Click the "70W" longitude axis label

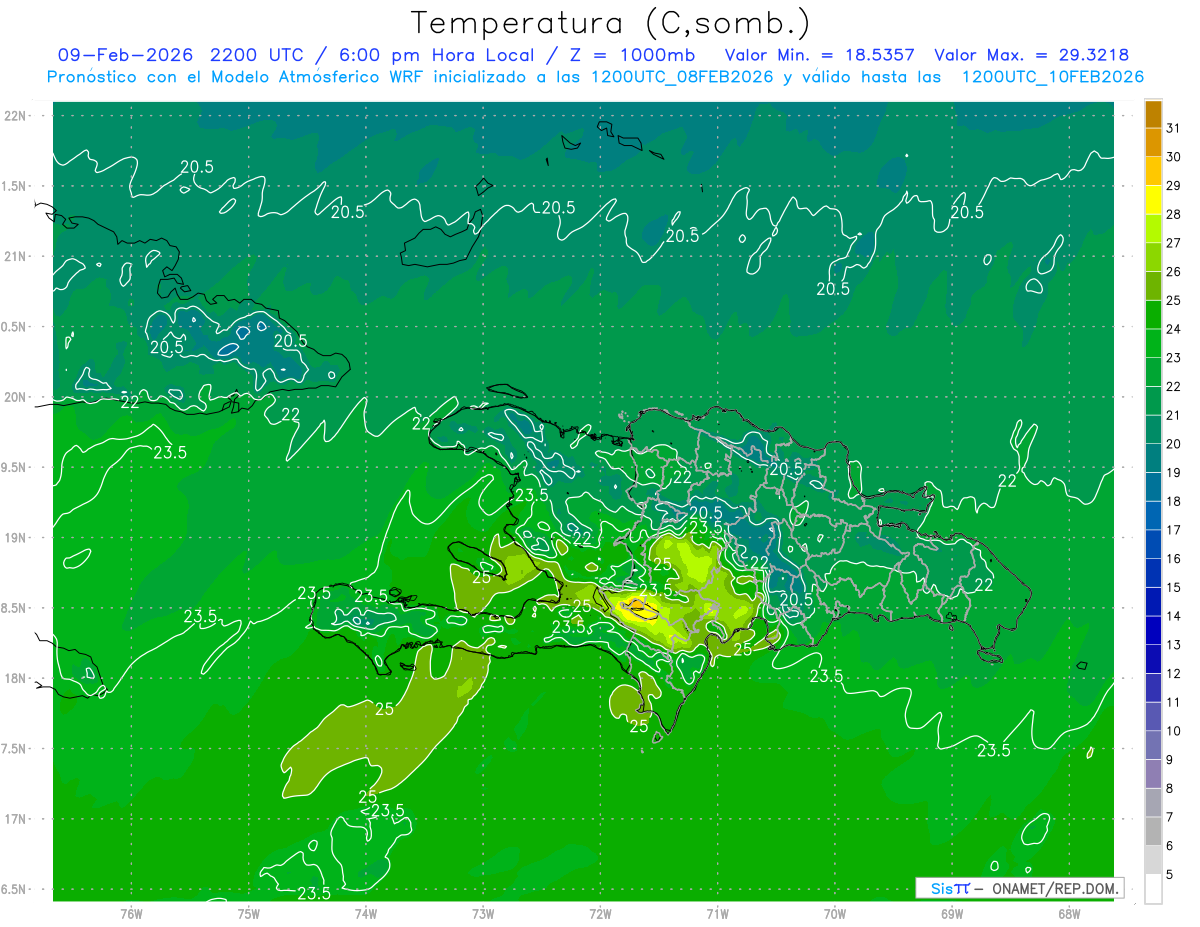[835, 914]
